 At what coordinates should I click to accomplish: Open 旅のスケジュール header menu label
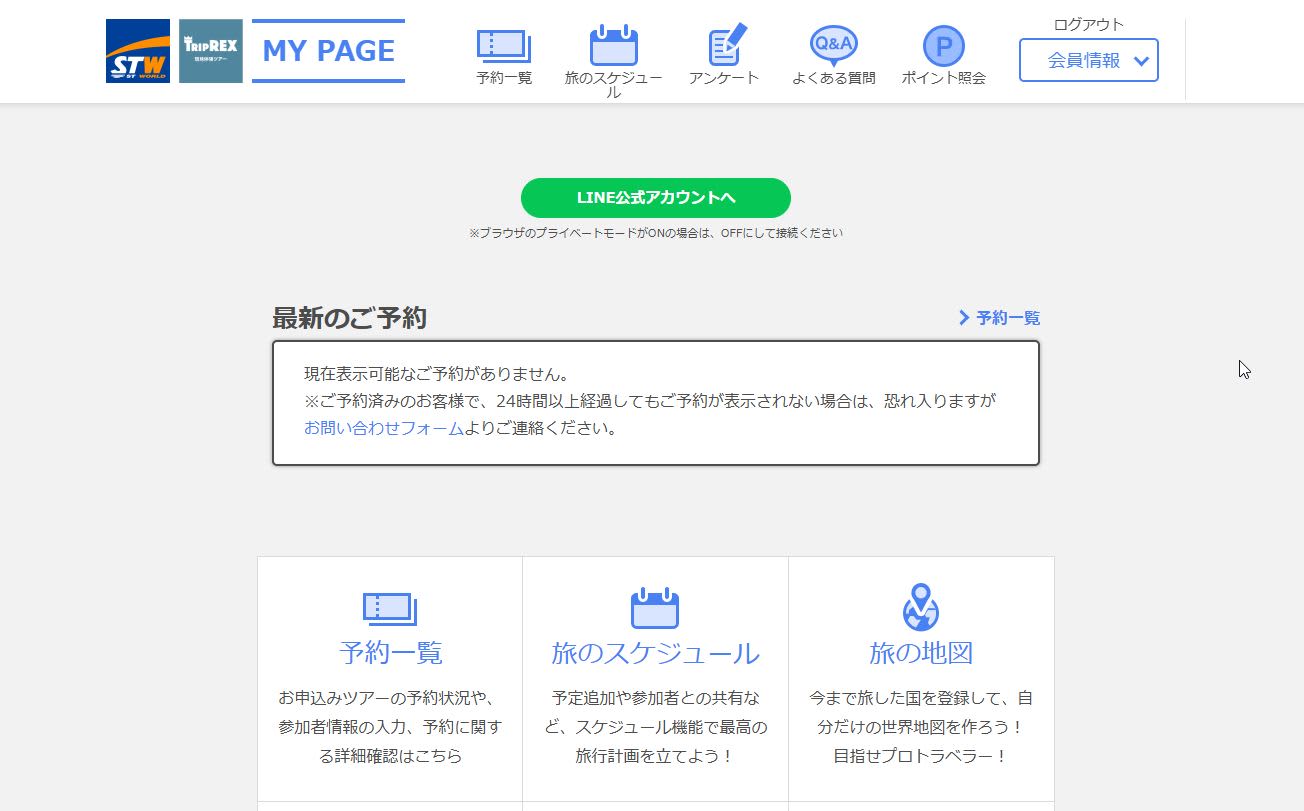coord(614,85)
